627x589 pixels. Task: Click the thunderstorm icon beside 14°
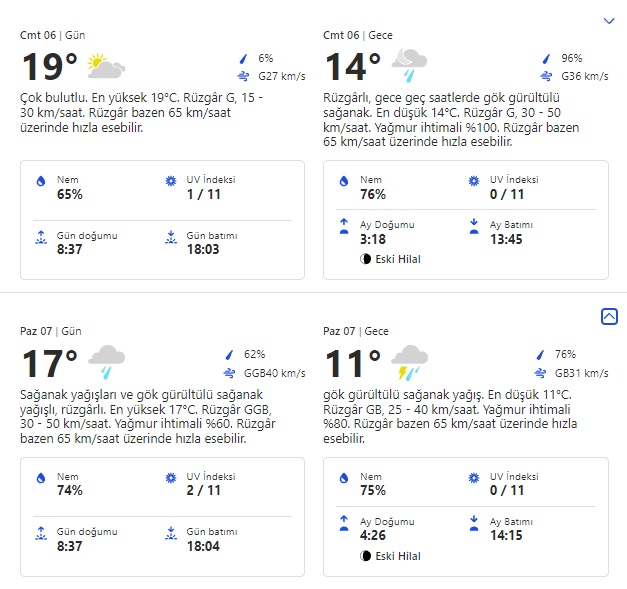click(x=408, y=66)
